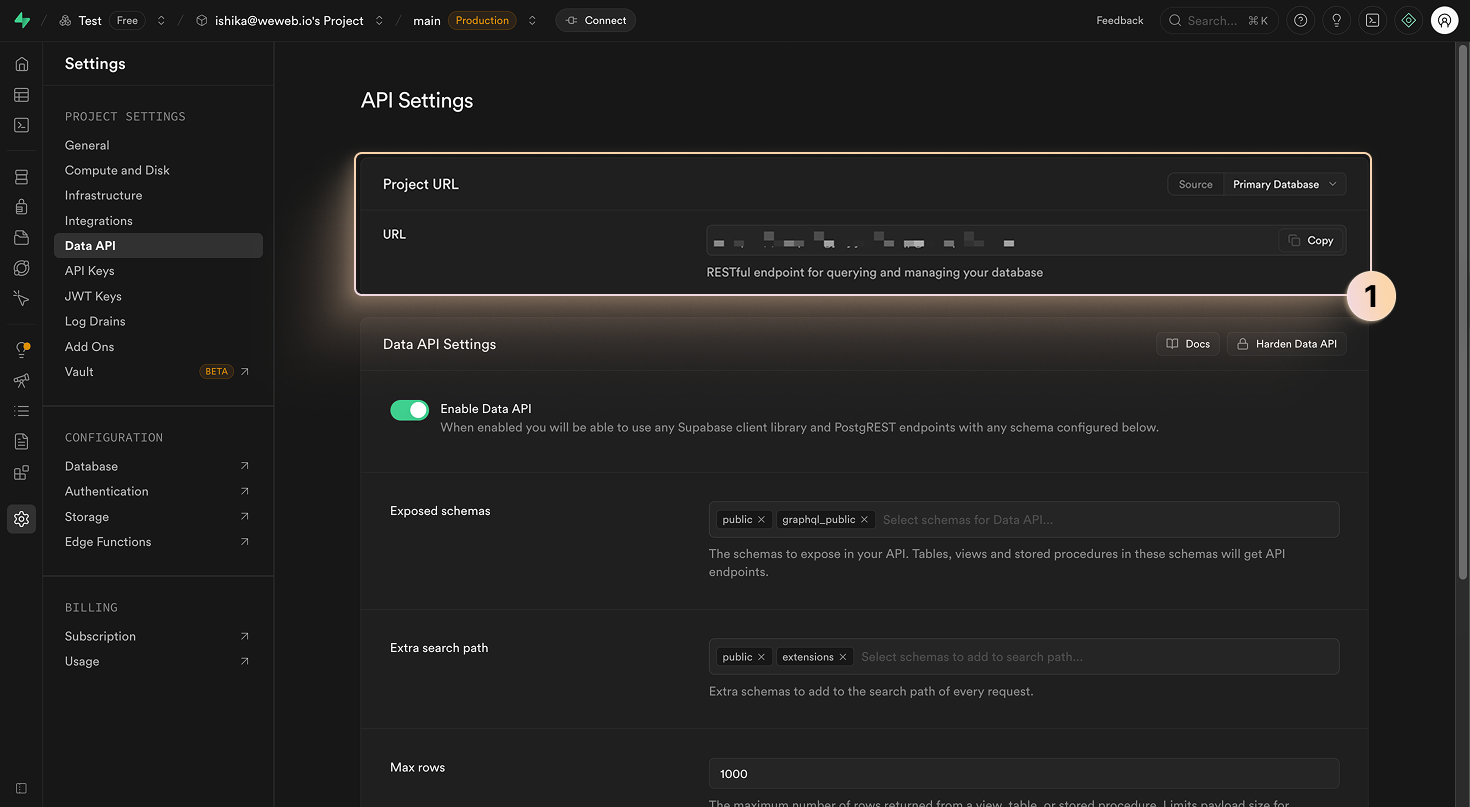The image size is (1470, 807).
Task: Remove extensions from the extra search path
Action: click(x=843, y=656)
